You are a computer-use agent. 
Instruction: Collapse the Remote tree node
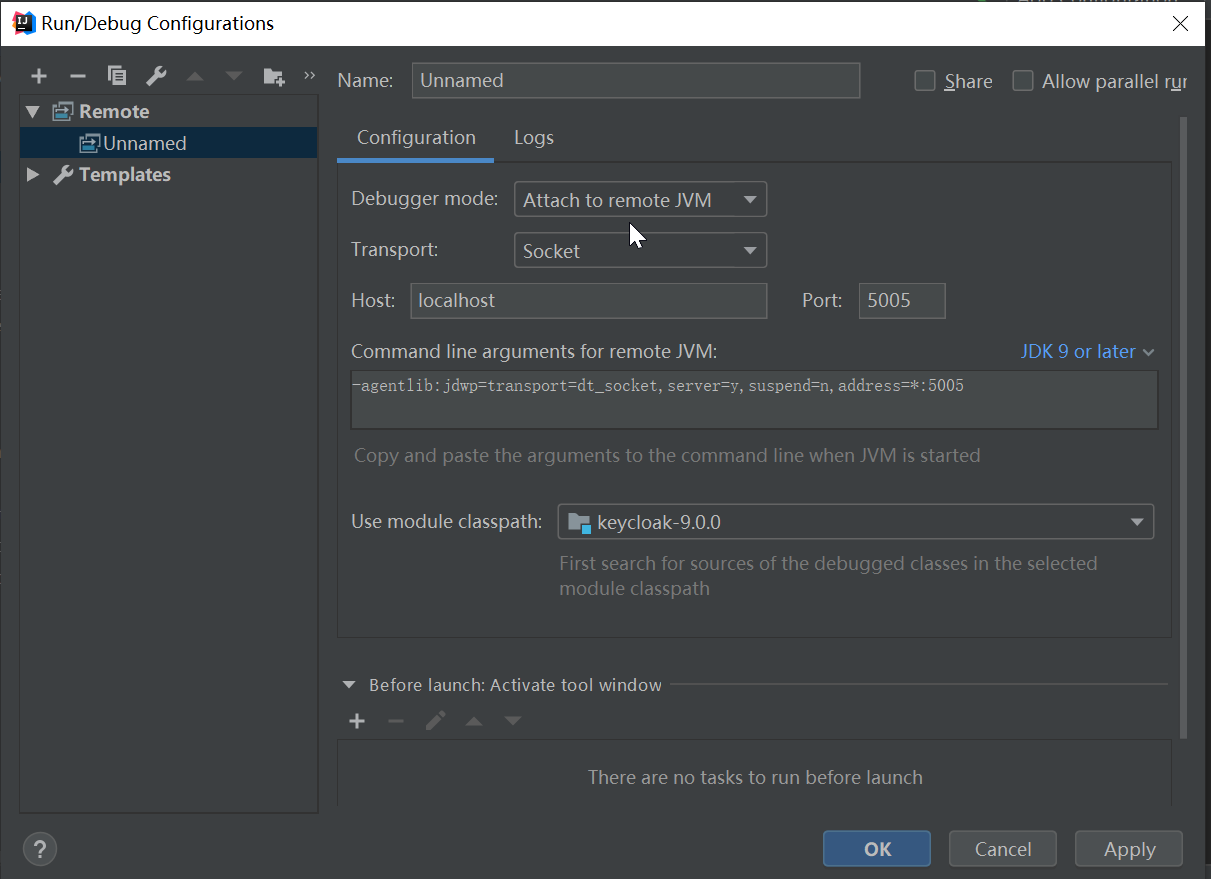pyautogui.click(x=33, y=112)
